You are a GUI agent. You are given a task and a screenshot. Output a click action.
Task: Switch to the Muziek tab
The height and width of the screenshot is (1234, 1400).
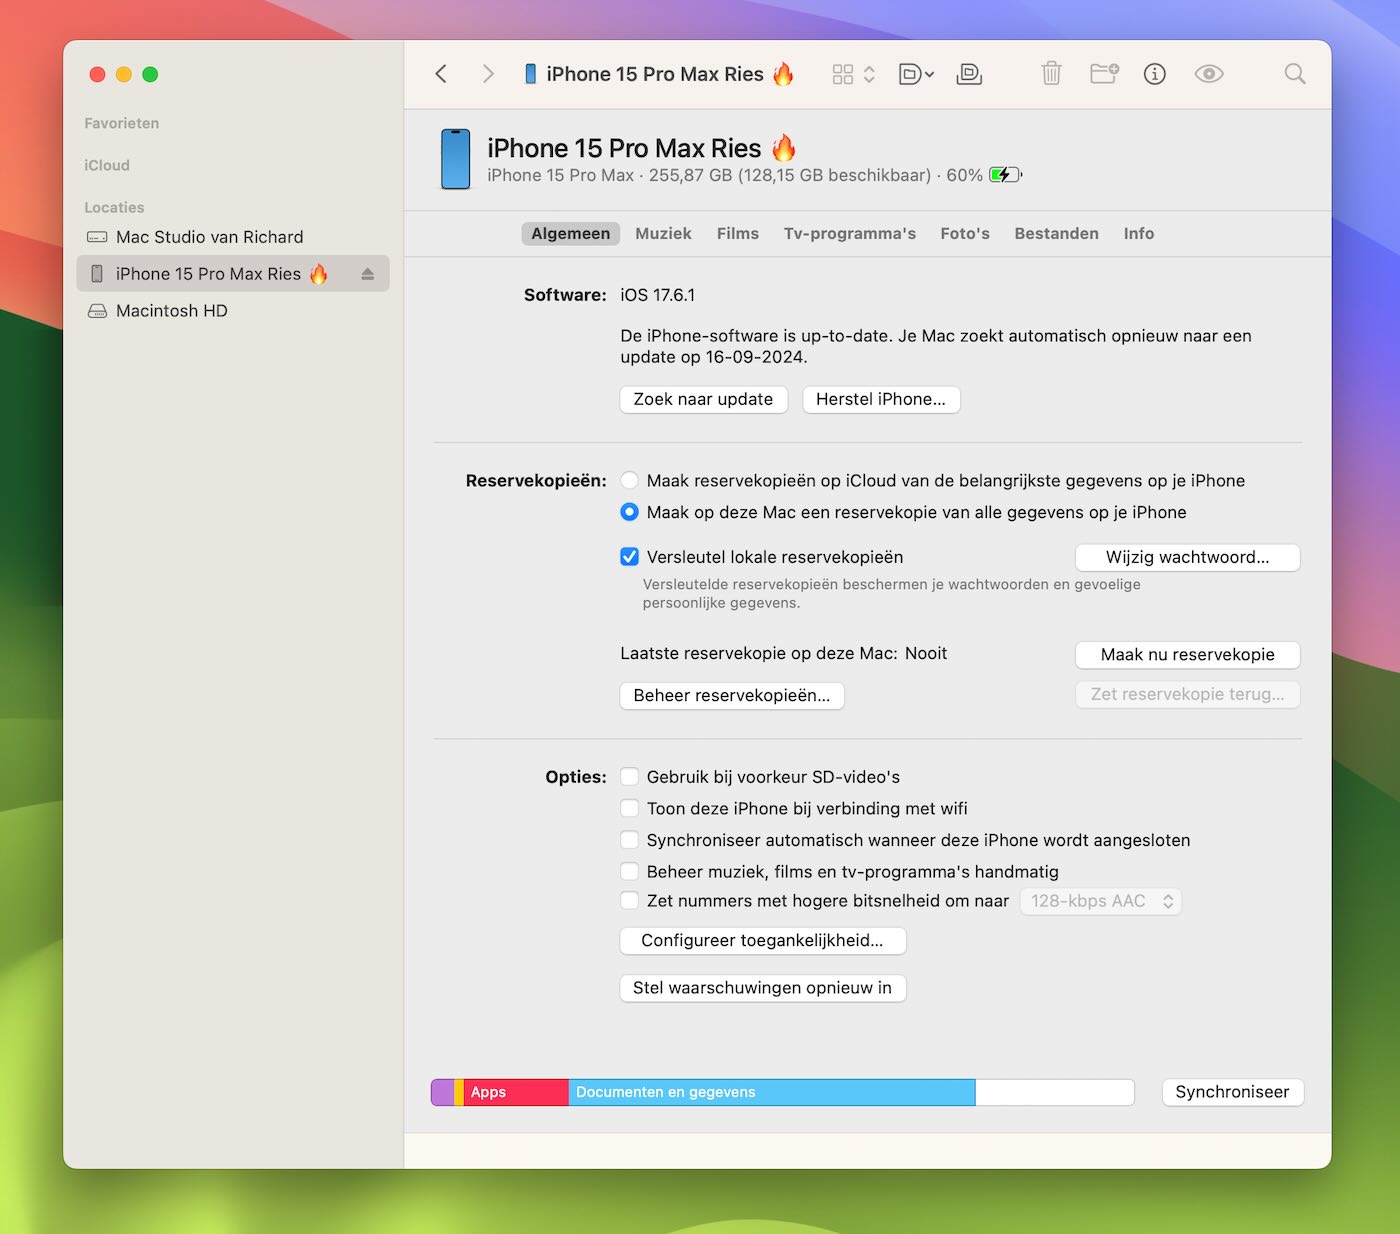tap(663, 233)
